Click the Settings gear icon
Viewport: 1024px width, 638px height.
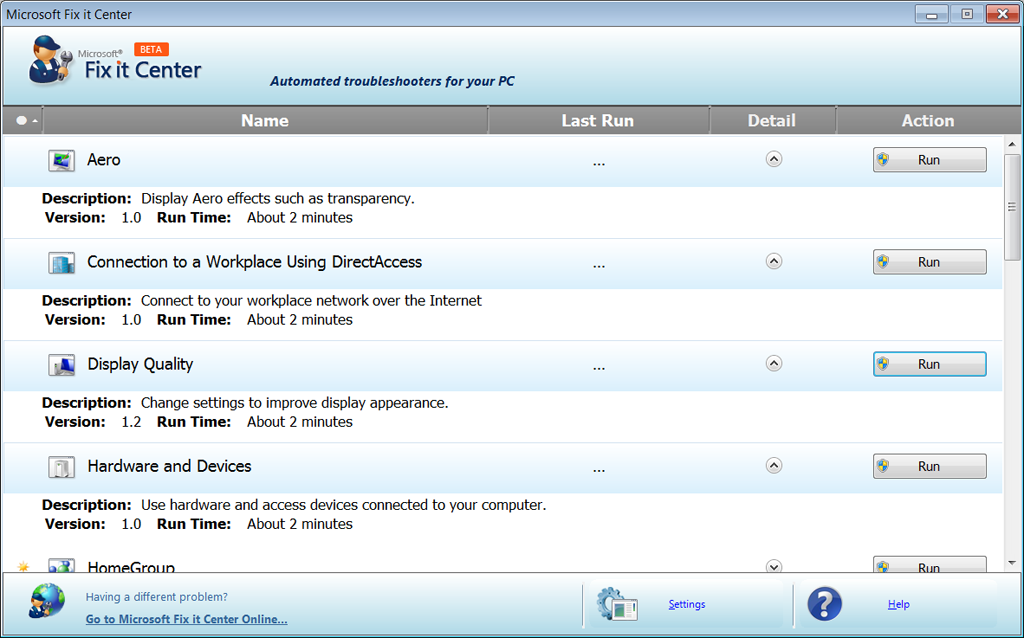617,604
